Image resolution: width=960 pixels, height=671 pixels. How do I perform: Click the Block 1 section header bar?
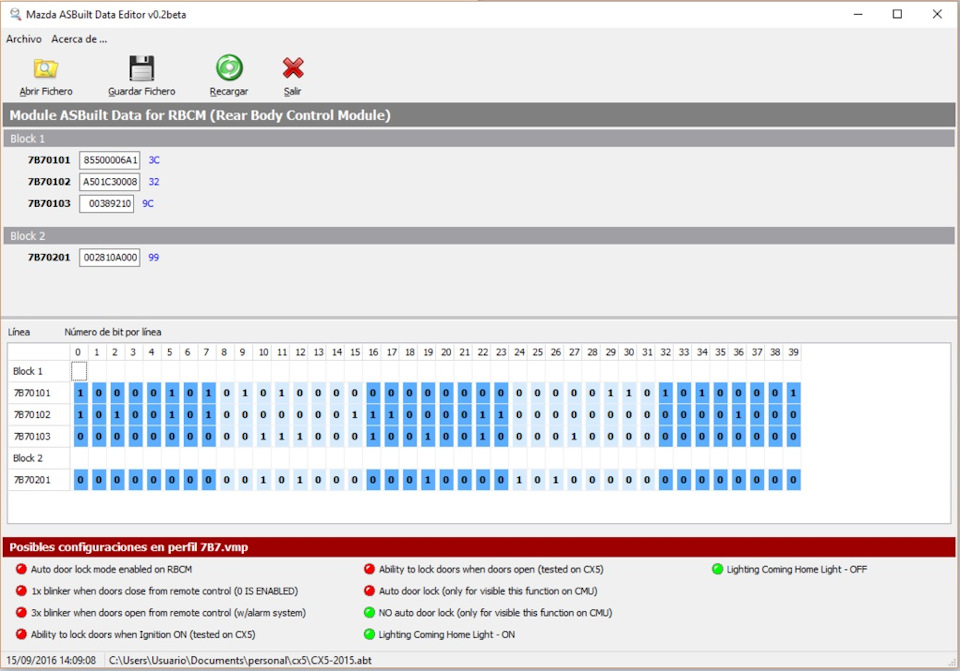coord(479,138)
